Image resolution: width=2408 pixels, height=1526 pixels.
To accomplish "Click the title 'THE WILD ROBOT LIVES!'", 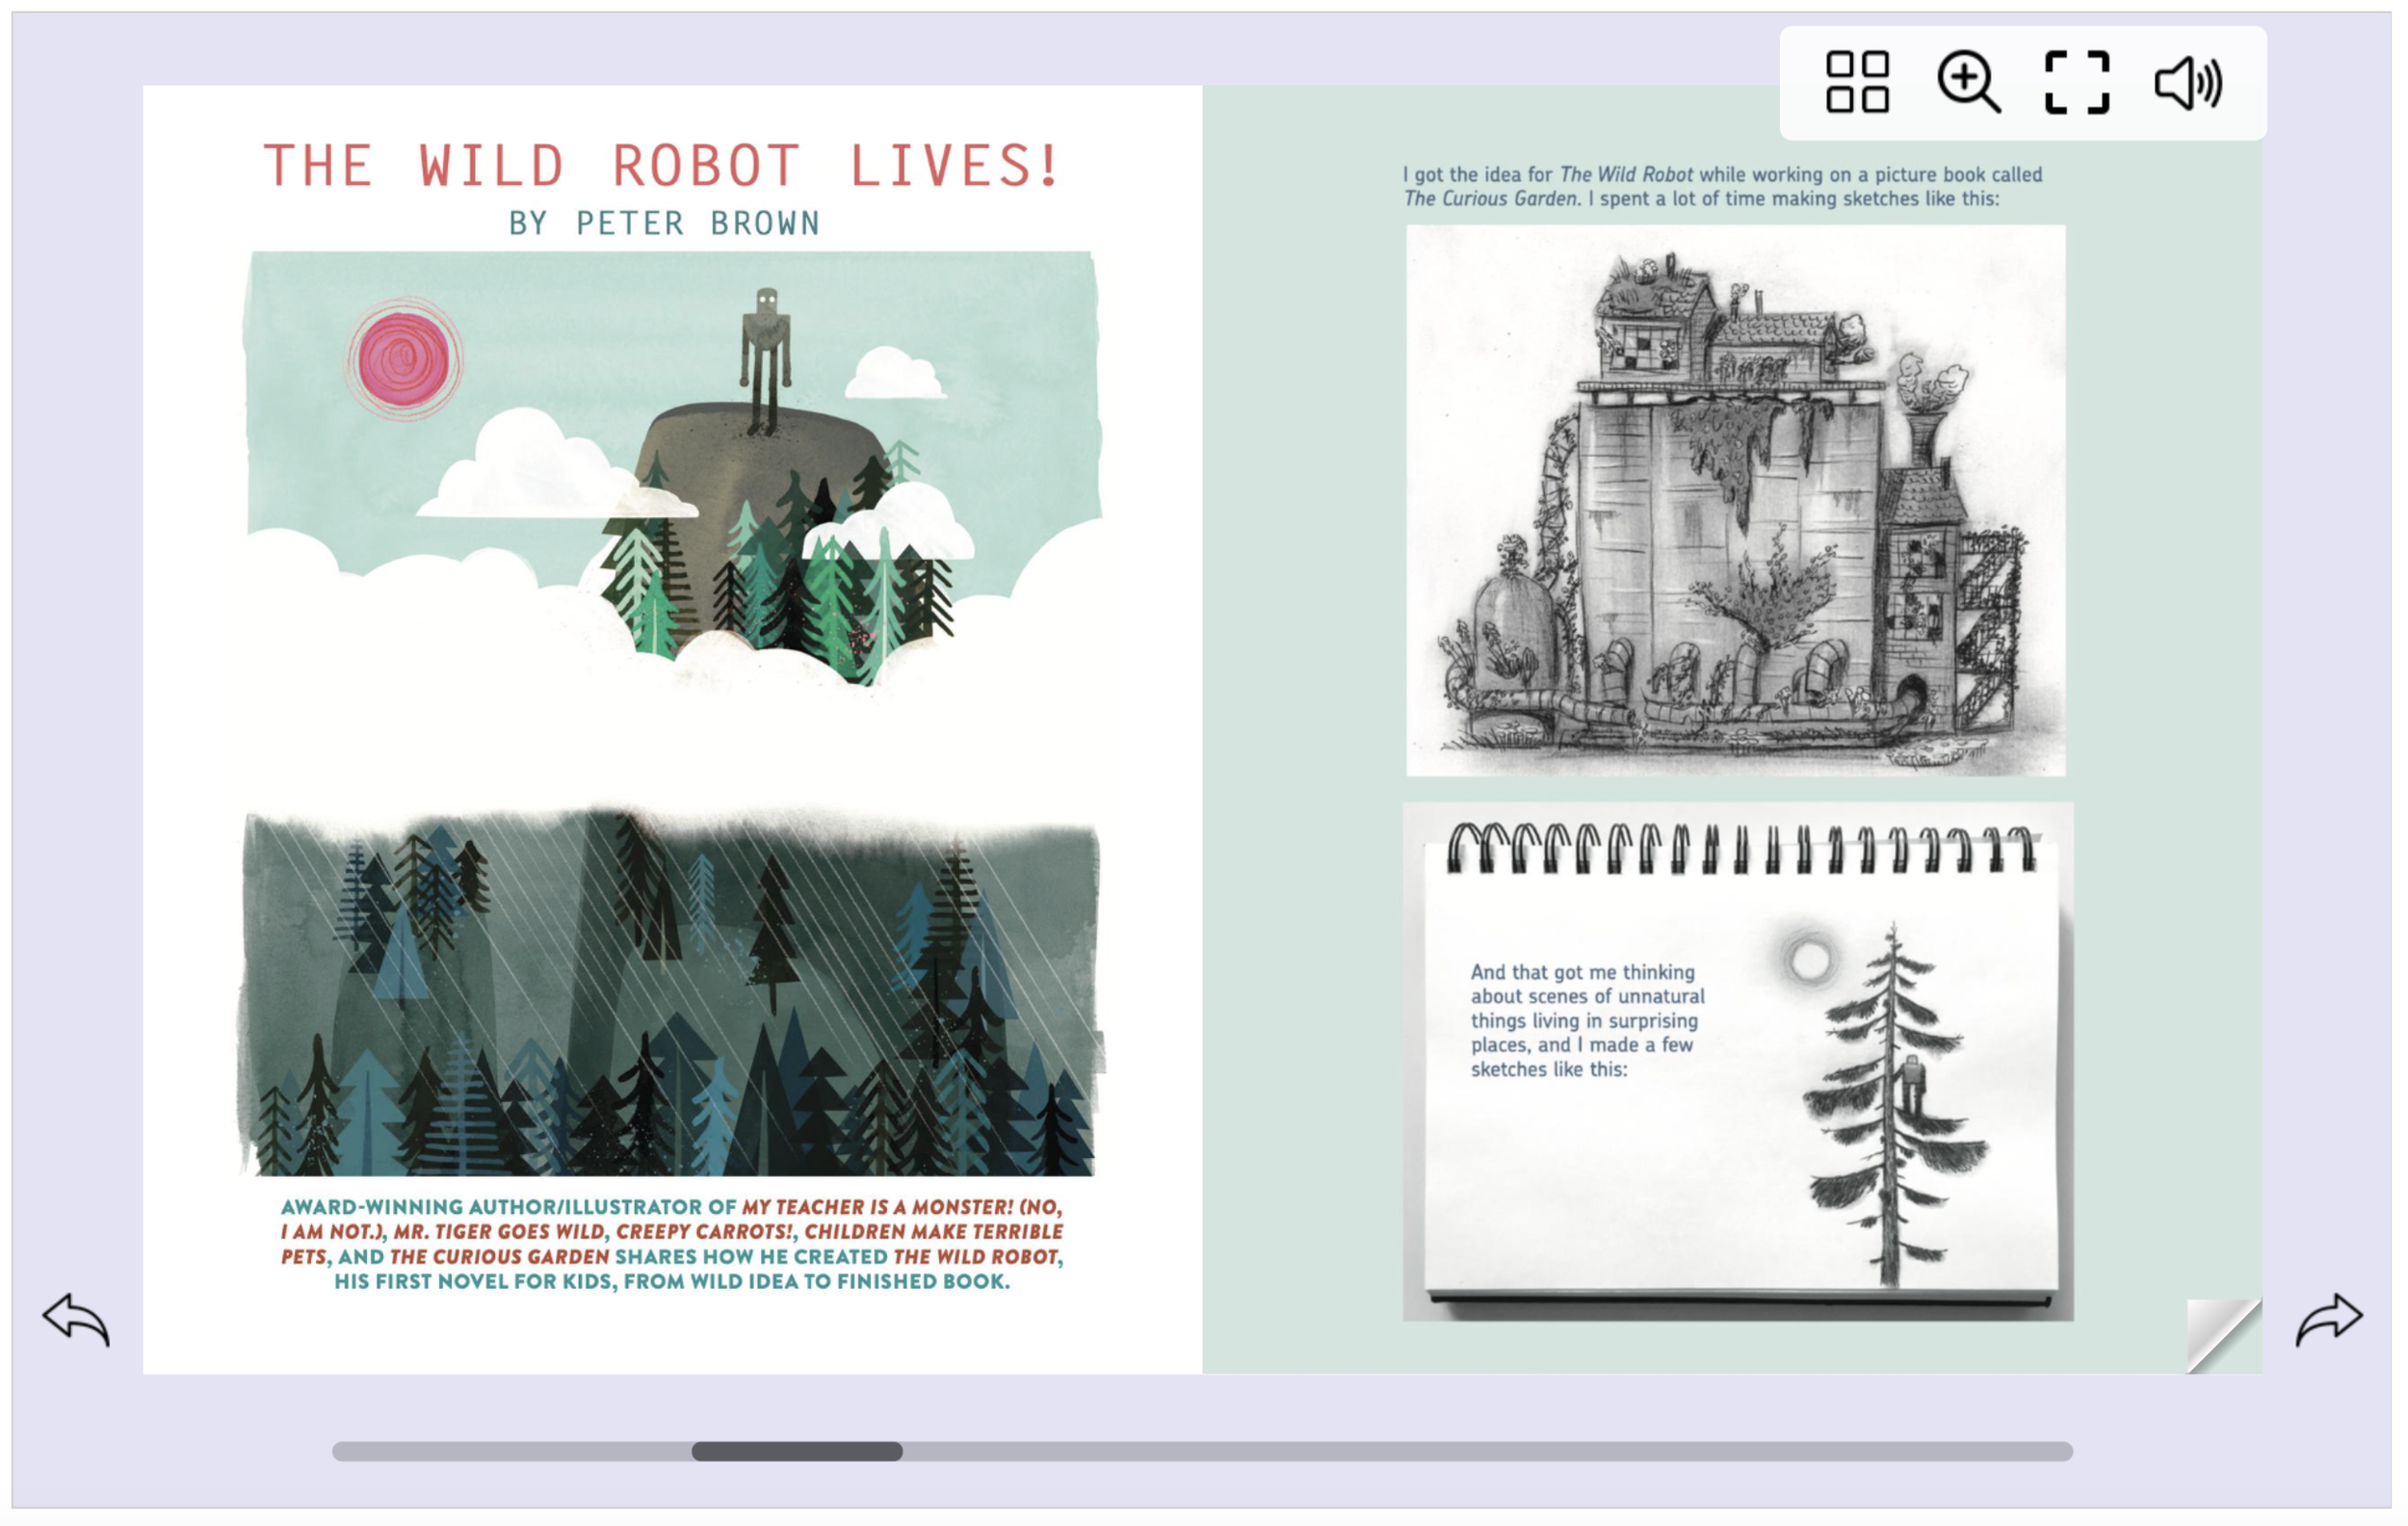I will coord(661,166).
